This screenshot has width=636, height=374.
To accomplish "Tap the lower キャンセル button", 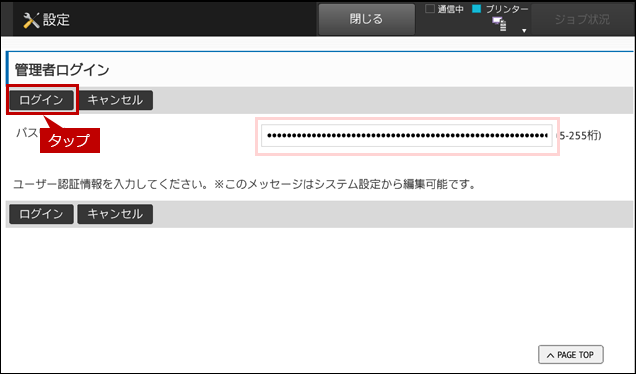I will [x=115, y=214].
